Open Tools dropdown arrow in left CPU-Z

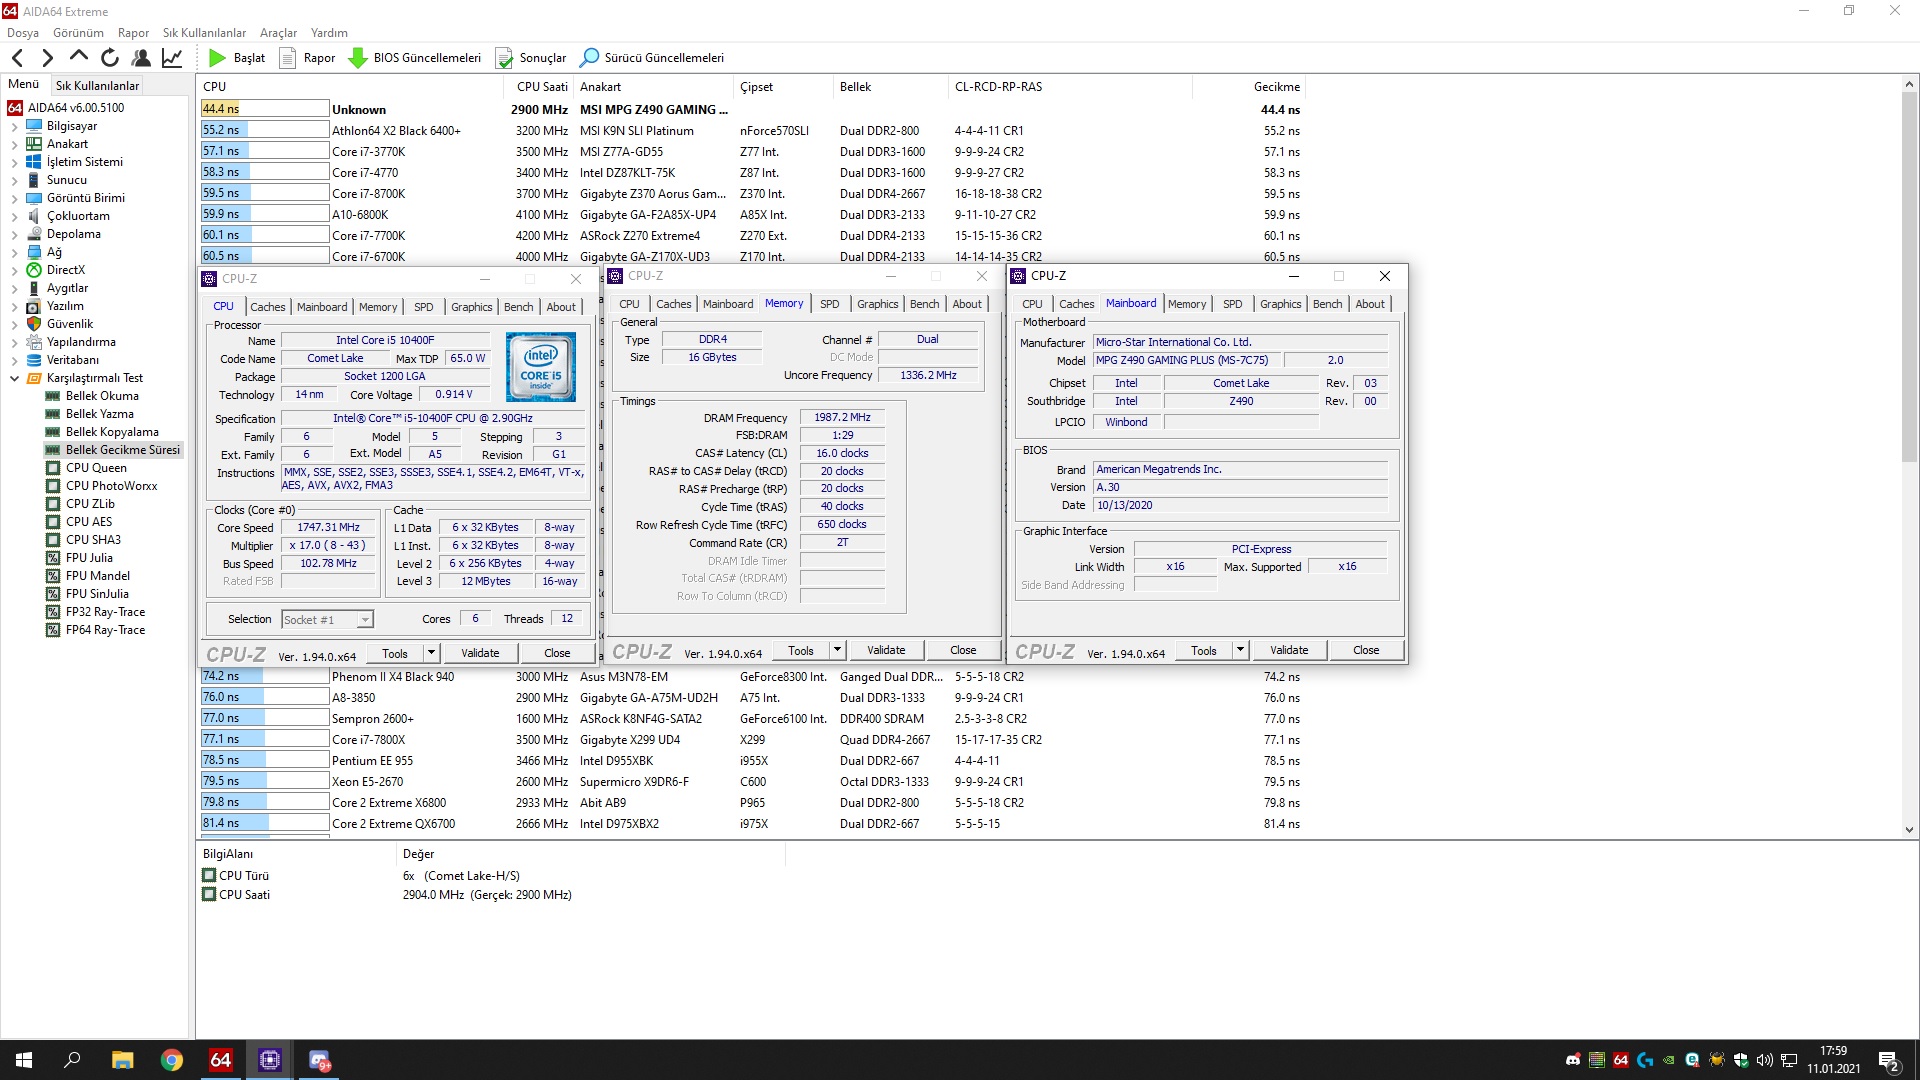pyautogui.click(x=431, y=653)
